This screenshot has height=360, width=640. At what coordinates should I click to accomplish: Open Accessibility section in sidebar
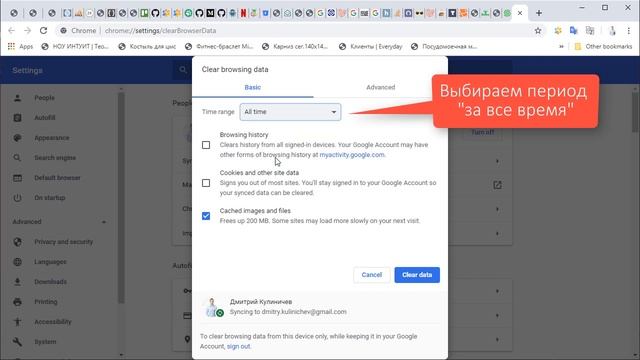(x=53, y=322)
